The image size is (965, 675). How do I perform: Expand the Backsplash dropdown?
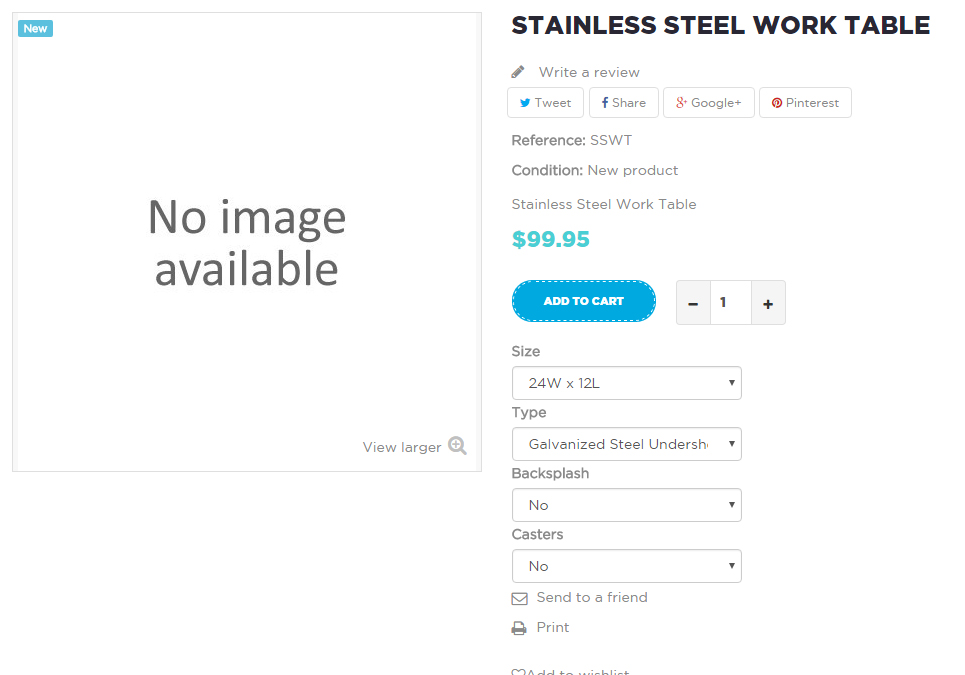coord(626,505)
